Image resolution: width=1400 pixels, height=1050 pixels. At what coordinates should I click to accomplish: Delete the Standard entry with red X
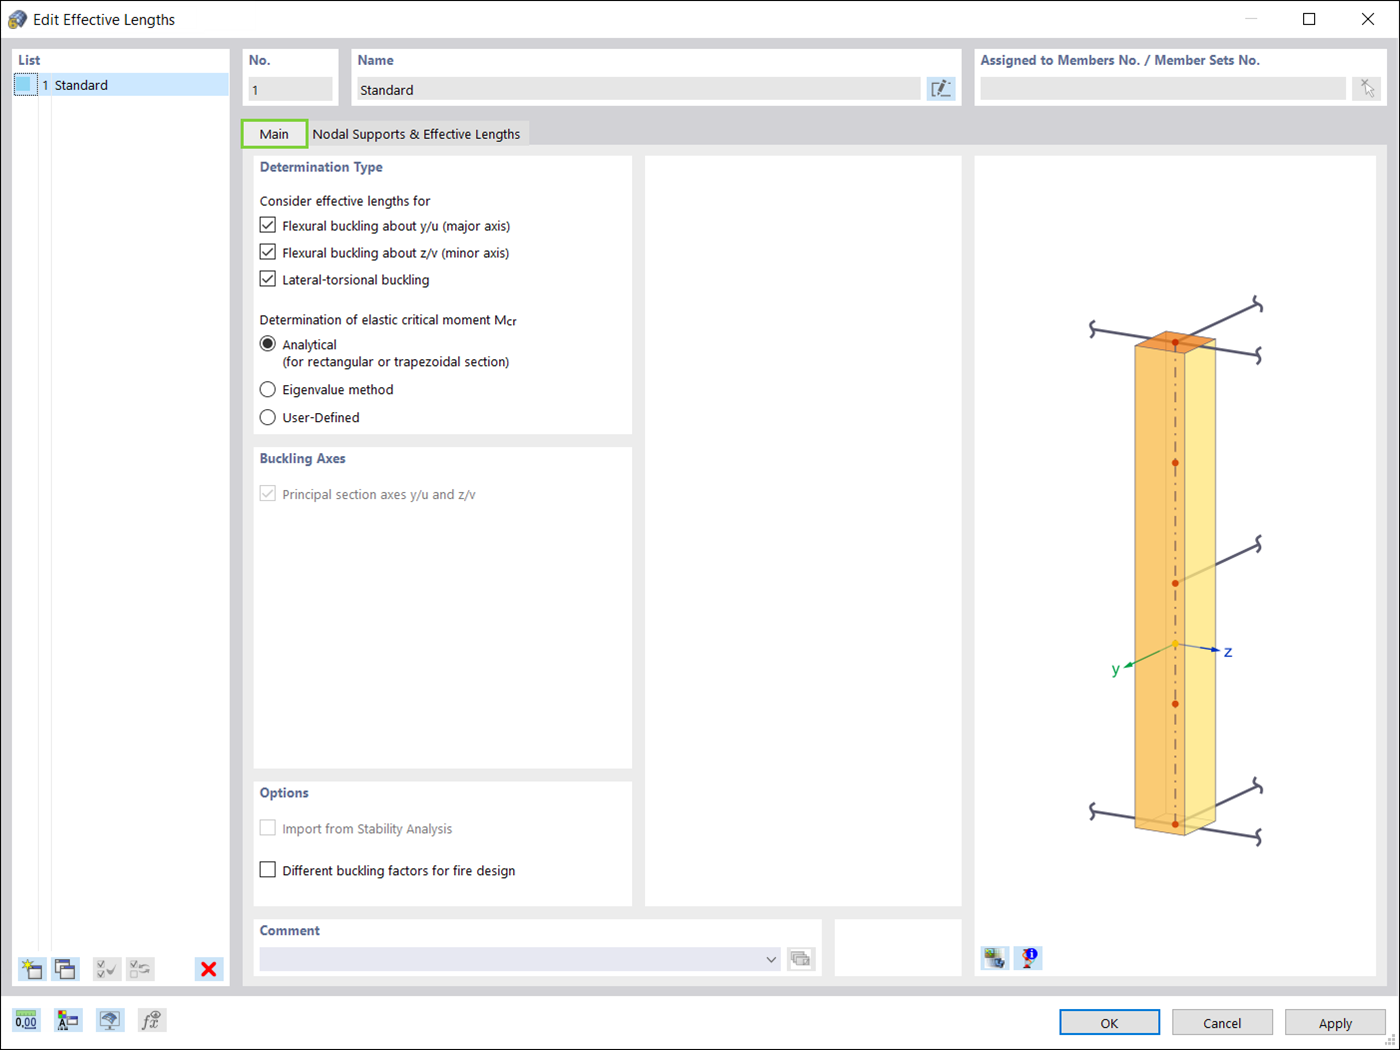(x=209, y=969)
